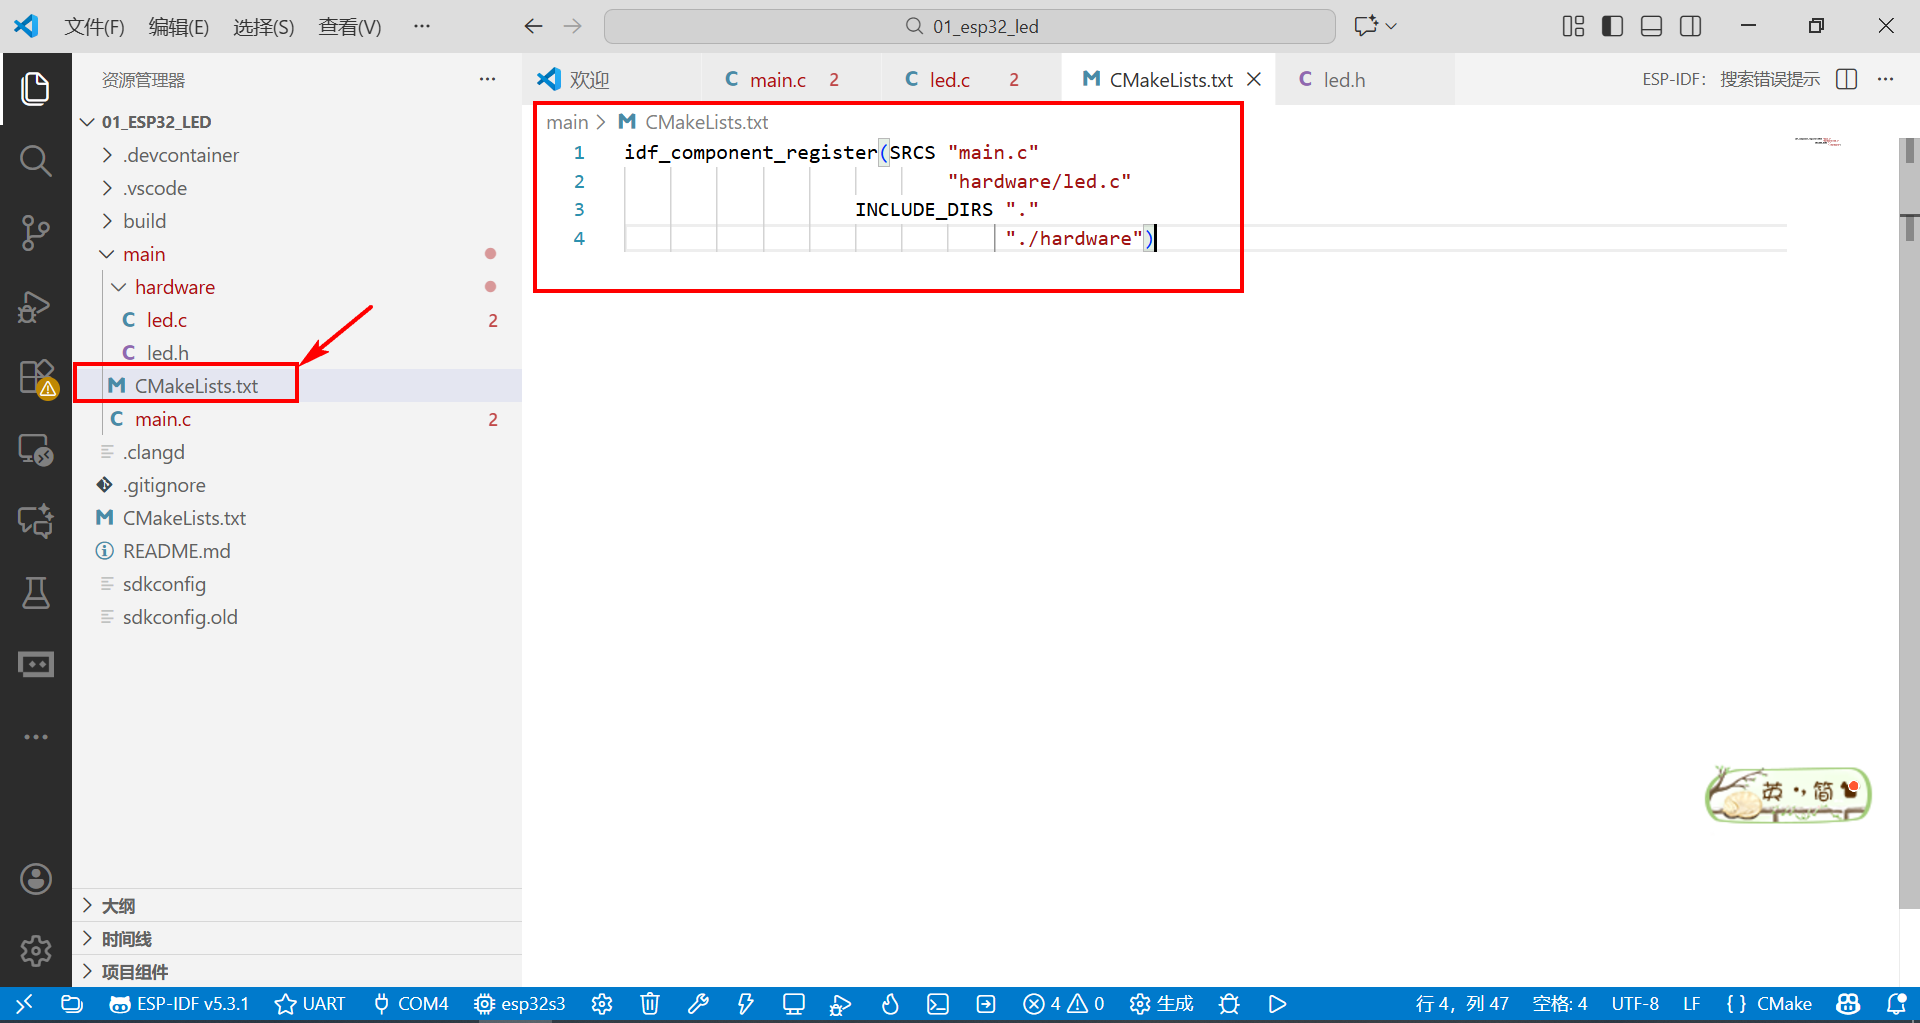Customize layout from title bar
Viewport: 1920px width, 1023px height.
(x=1573, y=26)
